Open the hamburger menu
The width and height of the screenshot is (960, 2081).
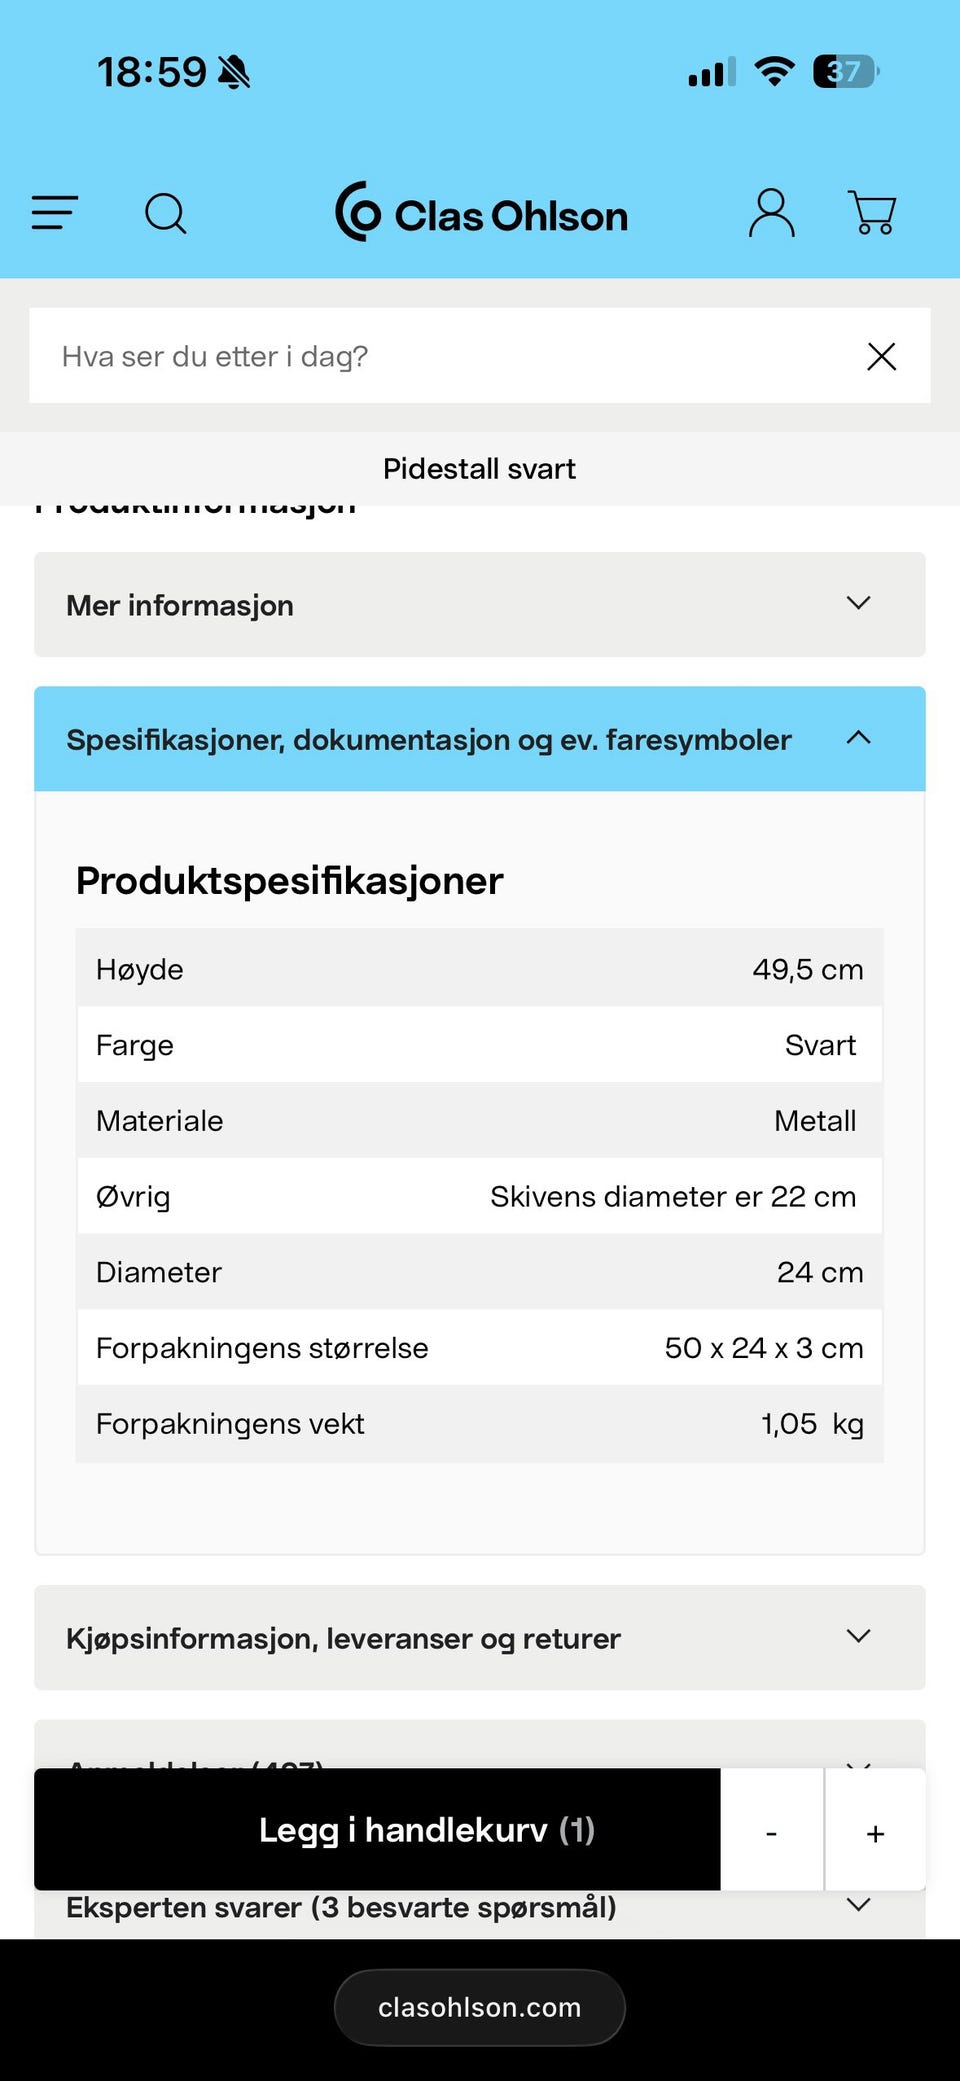[x=54, y=213]
